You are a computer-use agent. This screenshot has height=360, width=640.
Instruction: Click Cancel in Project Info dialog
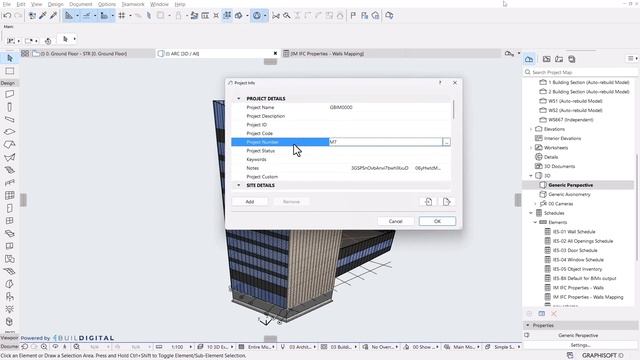[395, 221]
